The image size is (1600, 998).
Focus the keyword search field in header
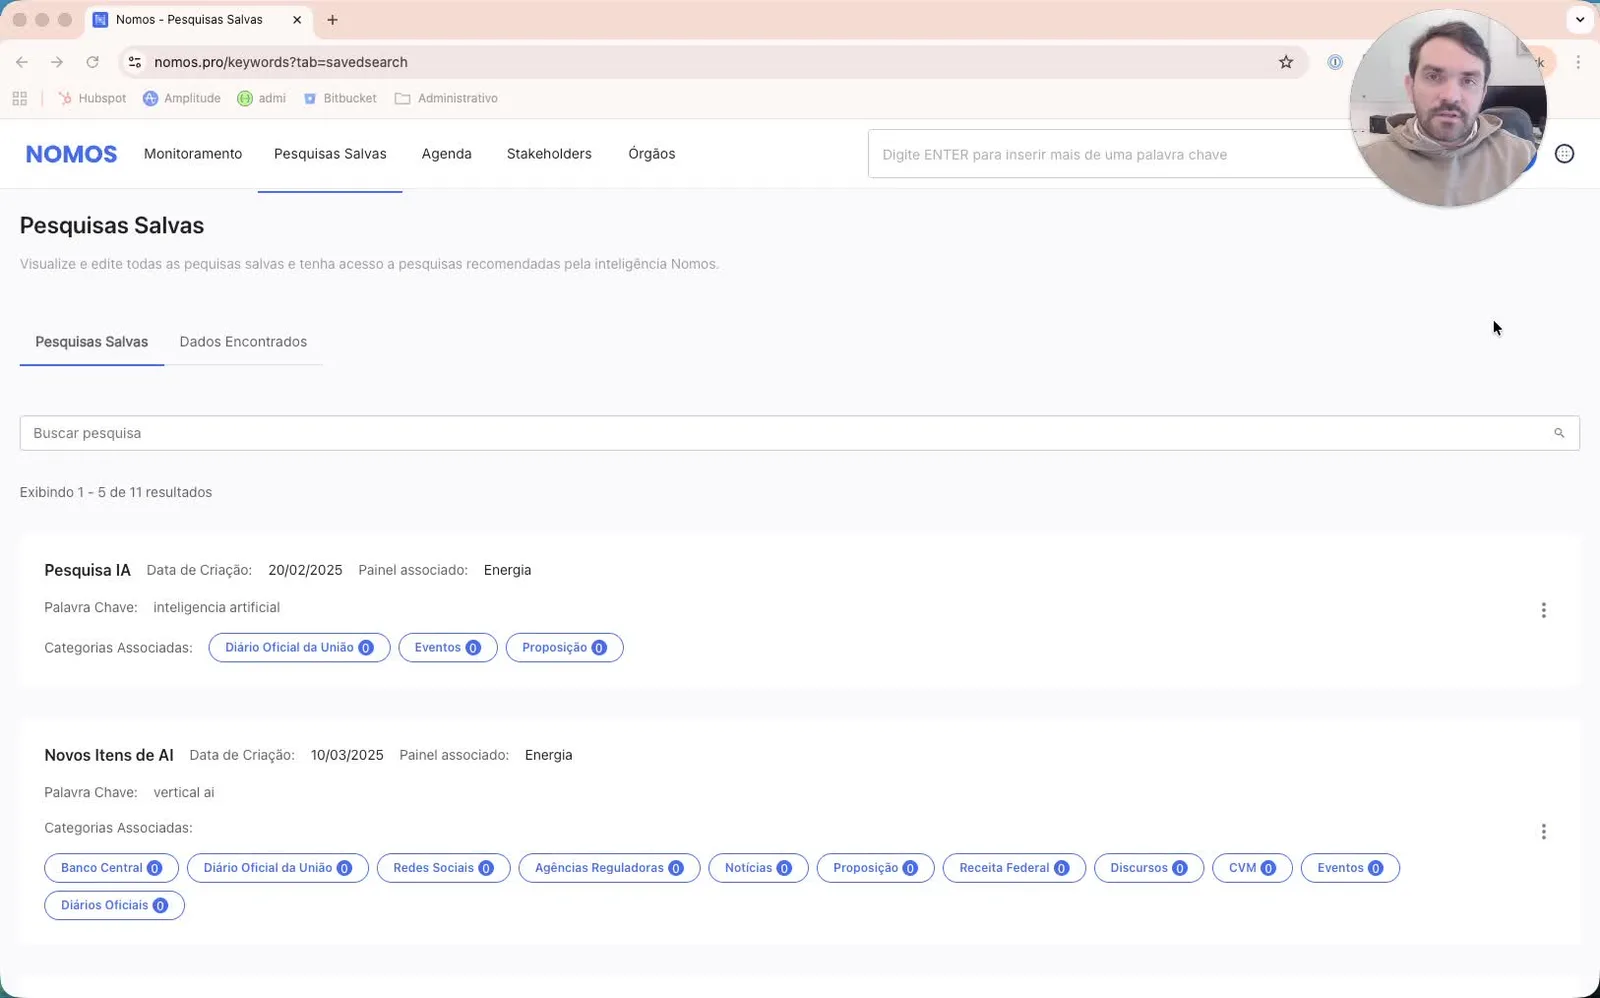tap(1110, 155)
